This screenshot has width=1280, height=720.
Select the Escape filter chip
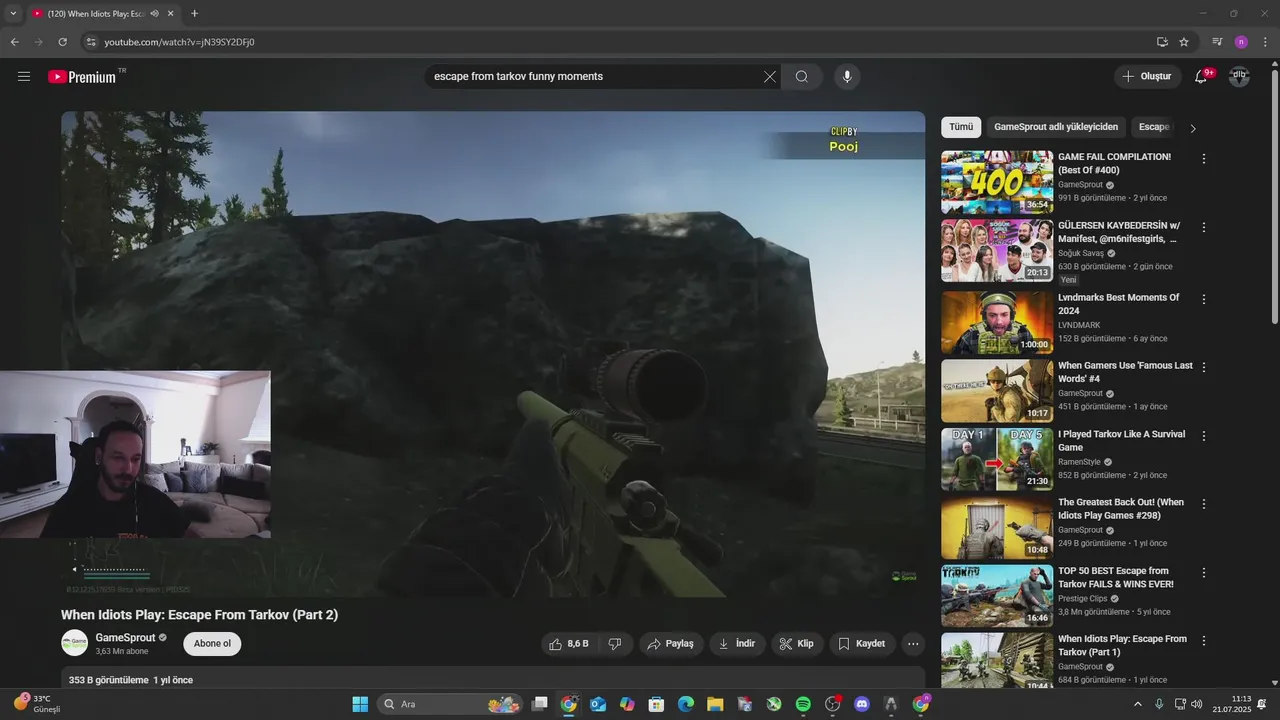(1154, 127)
